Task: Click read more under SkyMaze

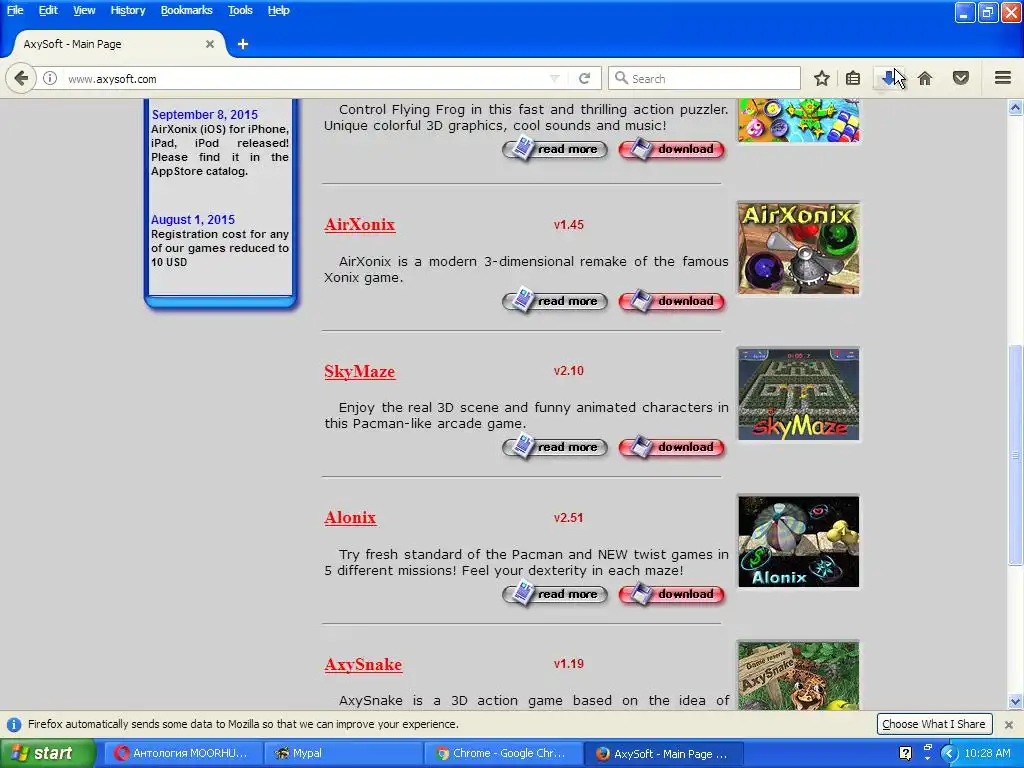Action: [555, 447]
